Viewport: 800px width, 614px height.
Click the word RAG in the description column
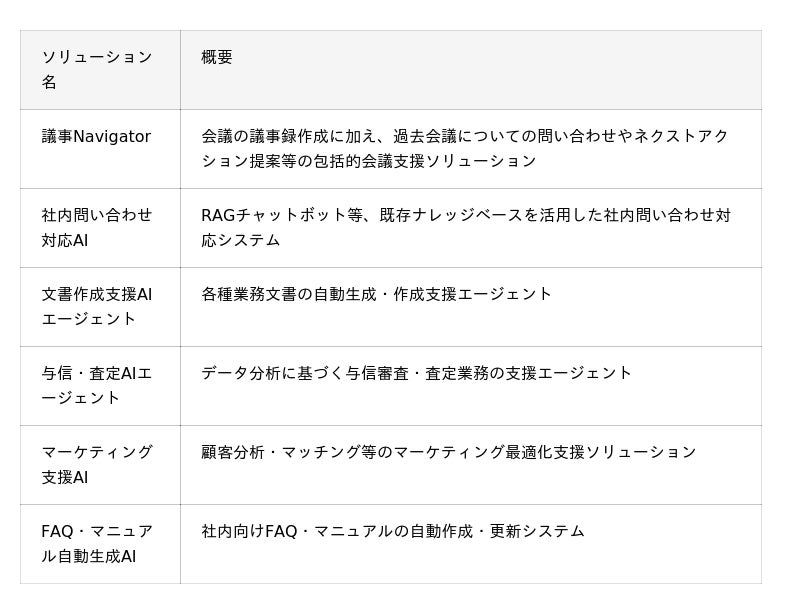218,215
